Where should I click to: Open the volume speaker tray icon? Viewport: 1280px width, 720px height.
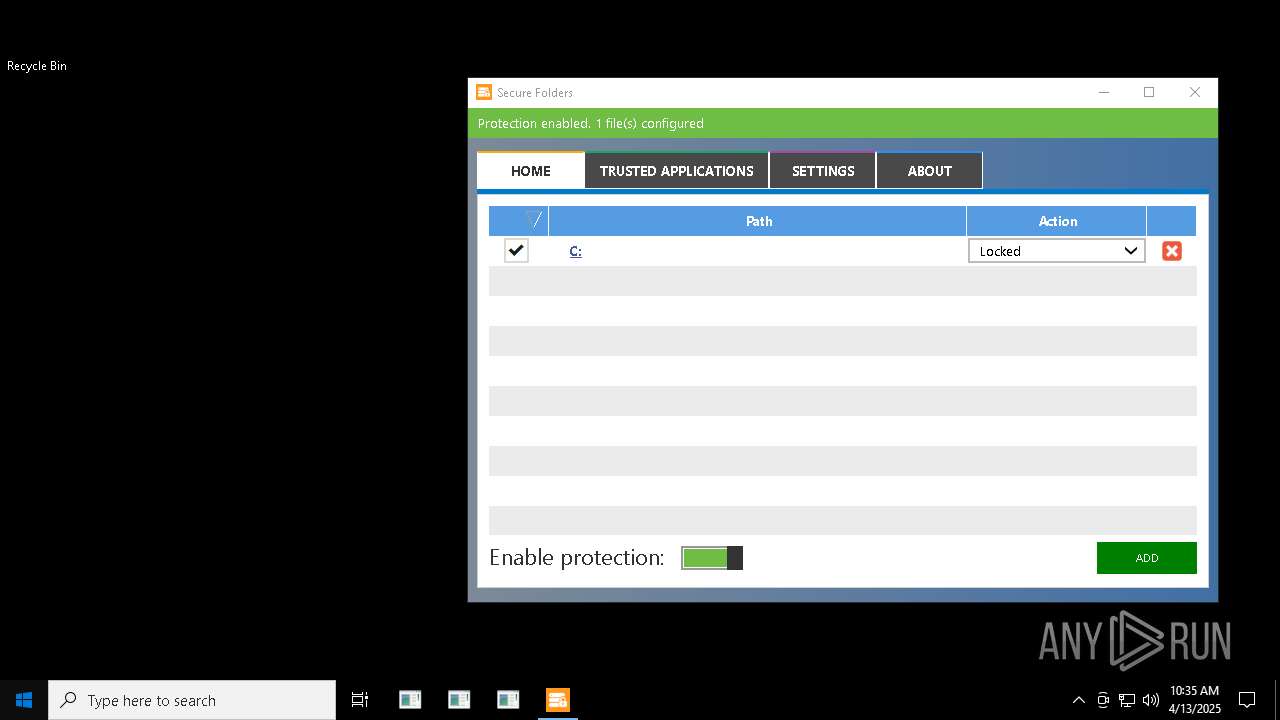coord(1150,700)
